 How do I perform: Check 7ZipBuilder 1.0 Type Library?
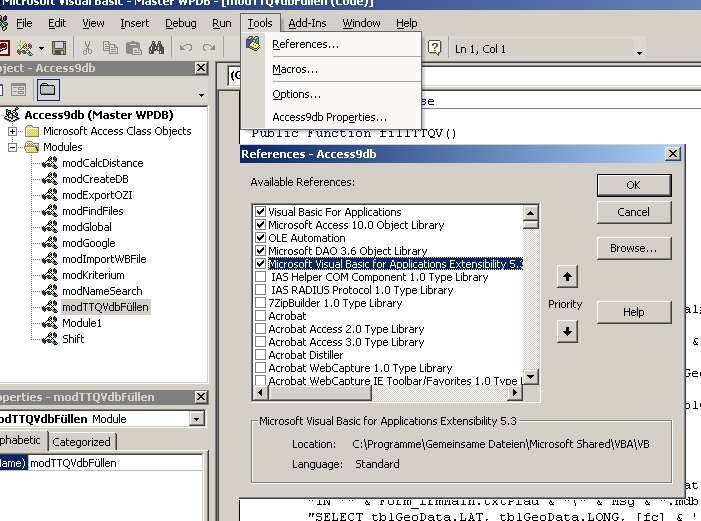pos(260,303)
